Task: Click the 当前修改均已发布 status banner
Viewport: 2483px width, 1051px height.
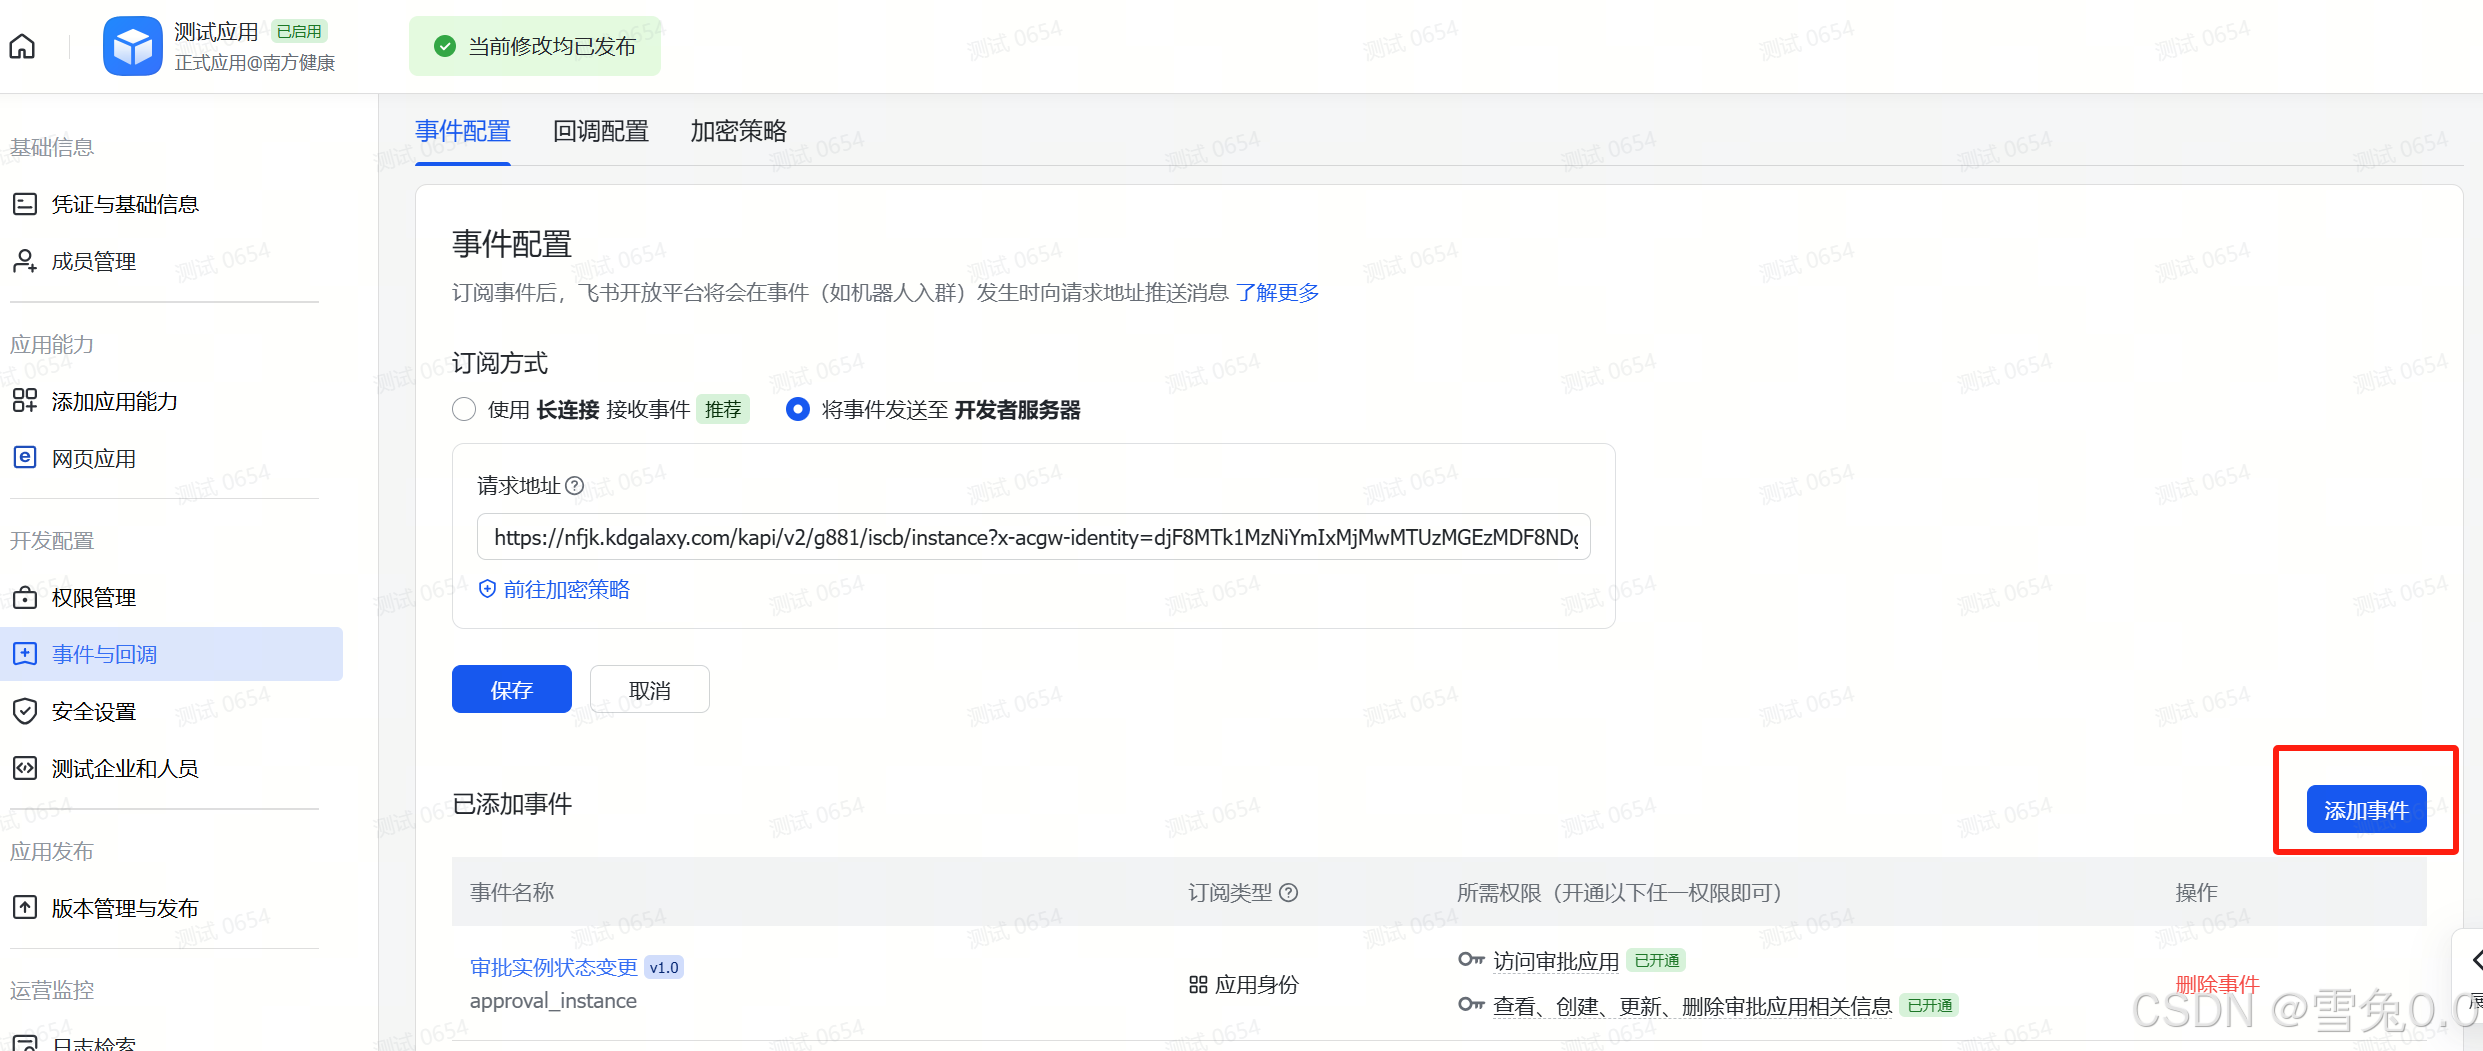Action: 535,46
